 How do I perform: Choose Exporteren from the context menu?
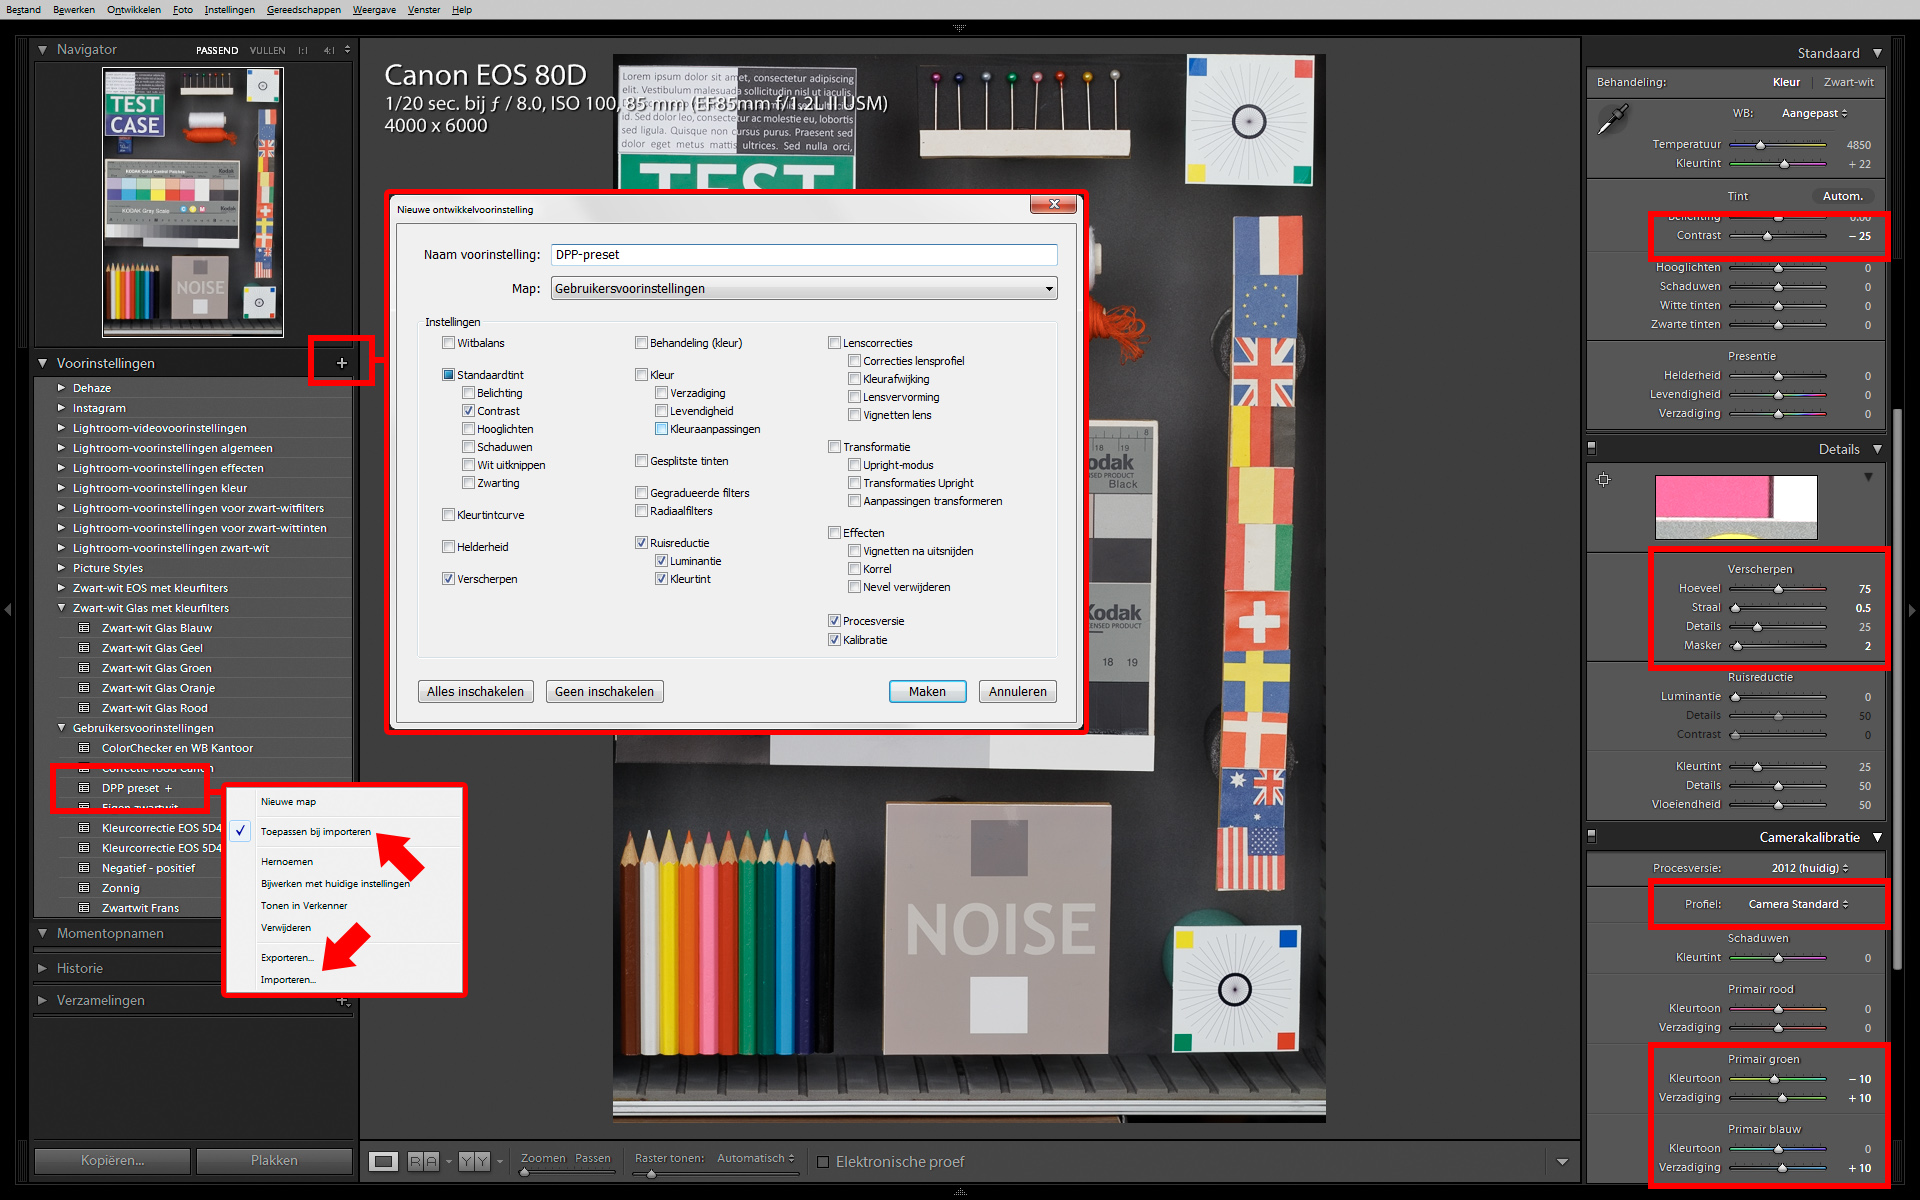[x=287, y=958]
